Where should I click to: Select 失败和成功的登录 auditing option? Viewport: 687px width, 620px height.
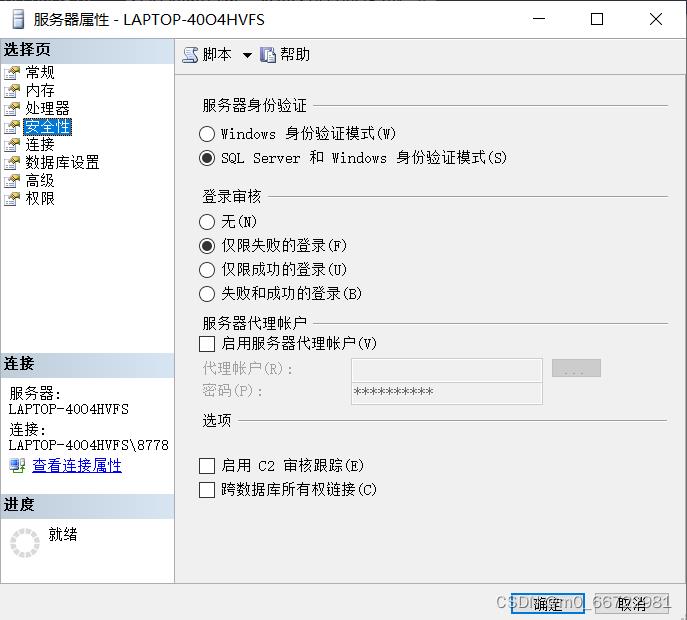(x=207, y=294)
